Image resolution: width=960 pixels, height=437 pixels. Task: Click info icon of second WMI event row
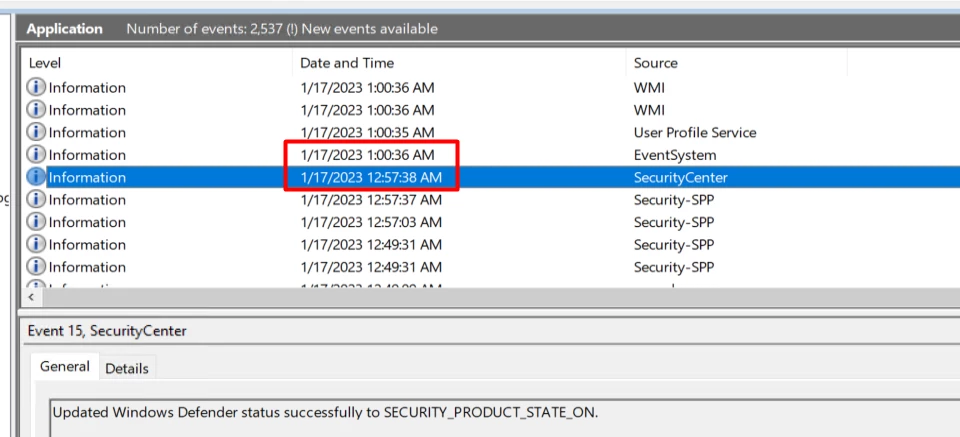[x=36, y=110]
